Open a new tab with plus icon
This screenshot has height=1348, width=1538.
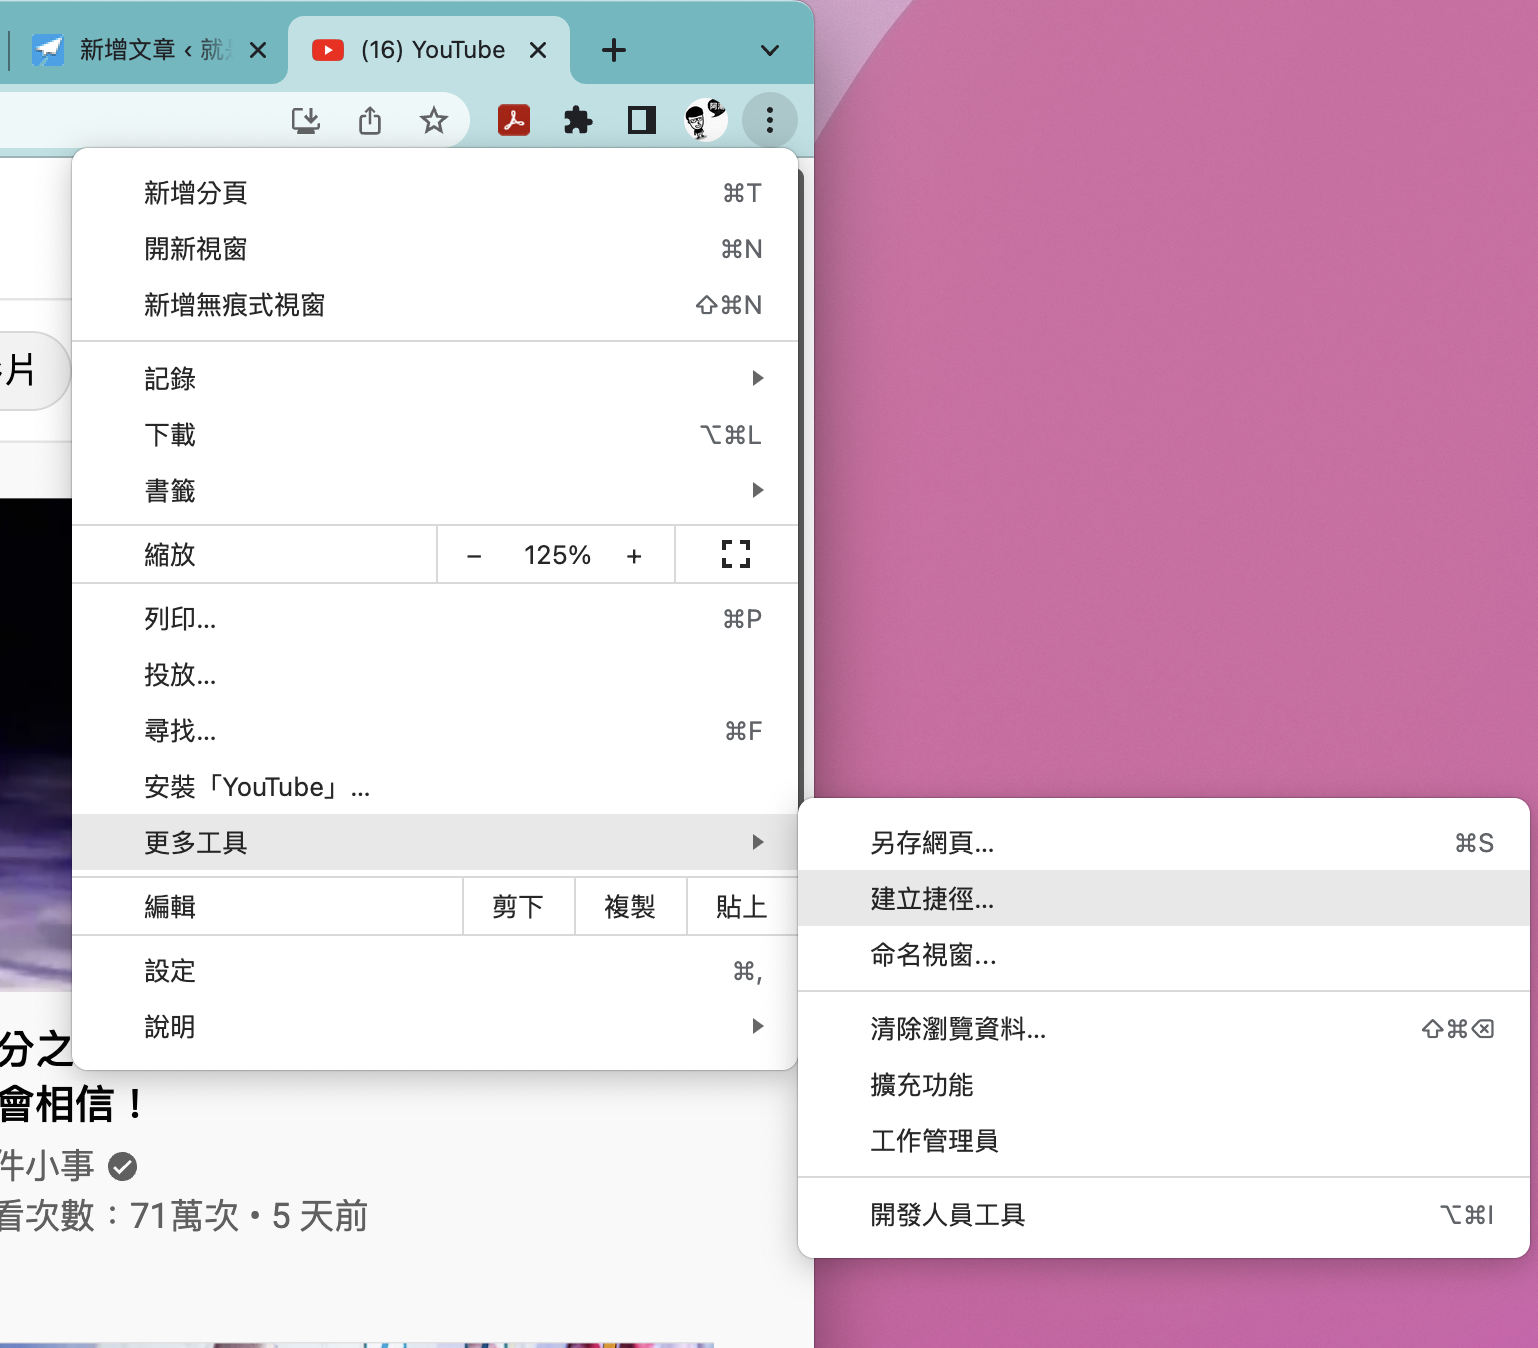[614, 50]
